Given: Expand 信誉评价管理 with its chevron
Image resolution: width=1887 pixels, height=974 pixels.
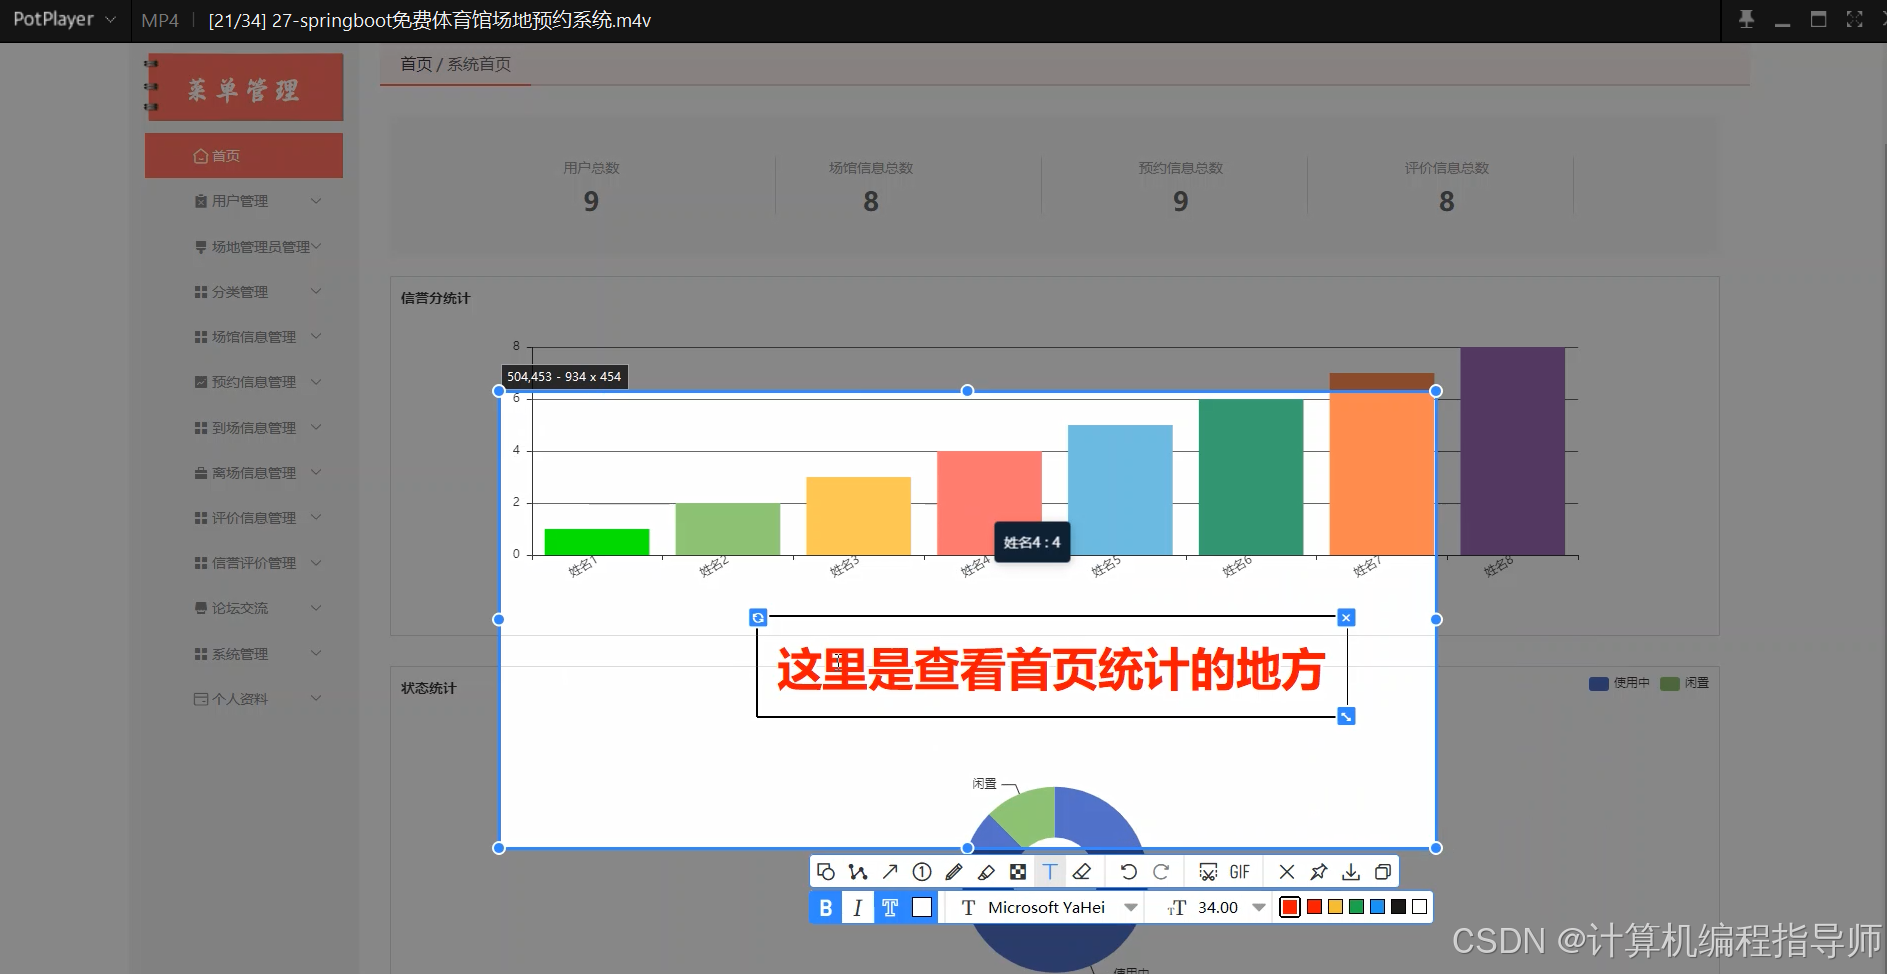Looking at the screenshot, I should tap(316, 563).
